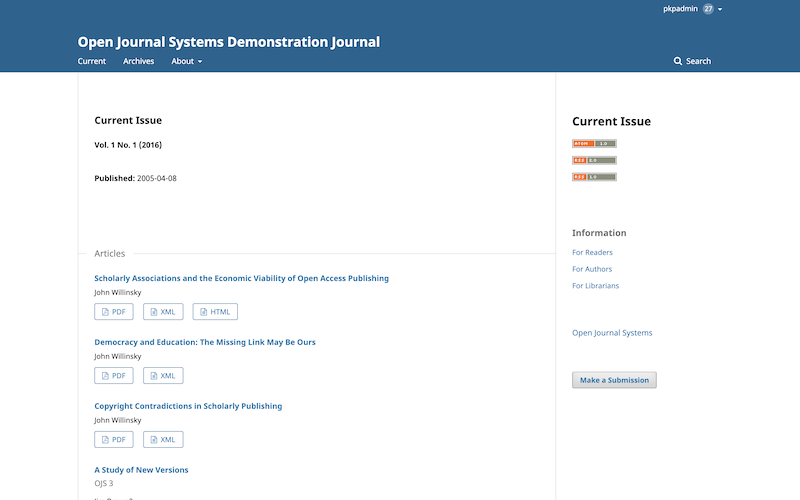Open the Atom 1.0 feed badge

point(594,143)
